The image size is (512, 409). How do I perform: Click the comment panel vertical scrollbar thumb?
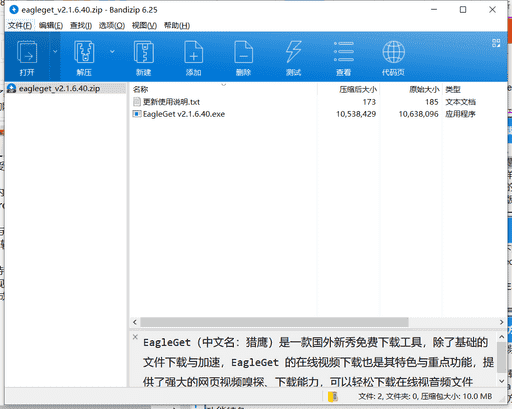pos(502,357)
